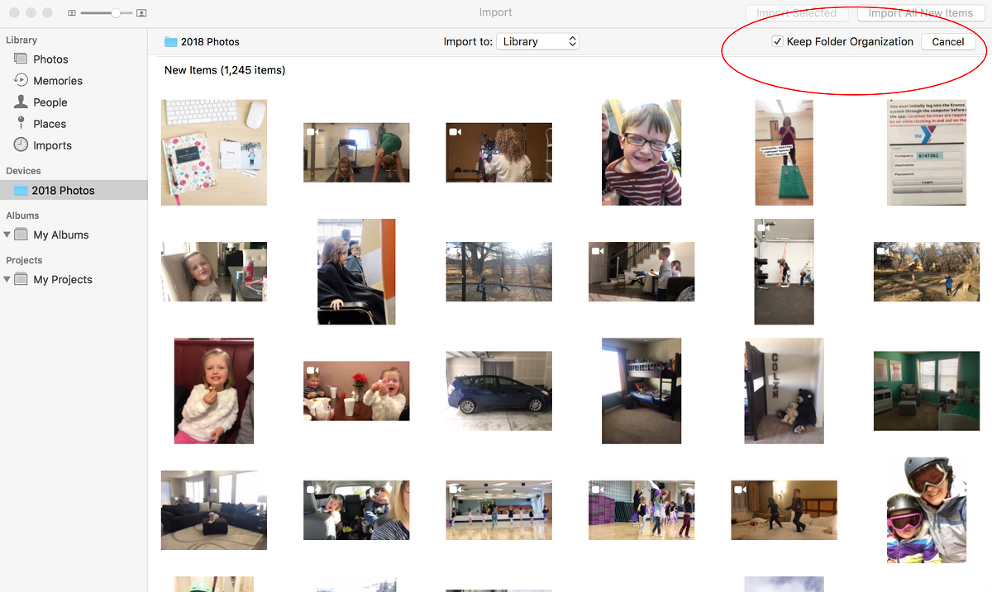Click the blue folder icon beside 2018 Photos header
The image size is (992, 592).
click(170, 41)
